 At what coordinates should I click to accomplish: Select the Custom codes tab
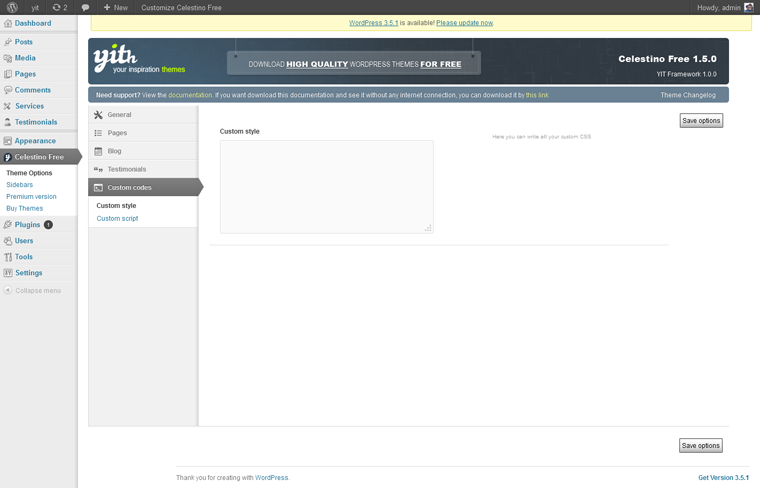[x=144, y=188]
